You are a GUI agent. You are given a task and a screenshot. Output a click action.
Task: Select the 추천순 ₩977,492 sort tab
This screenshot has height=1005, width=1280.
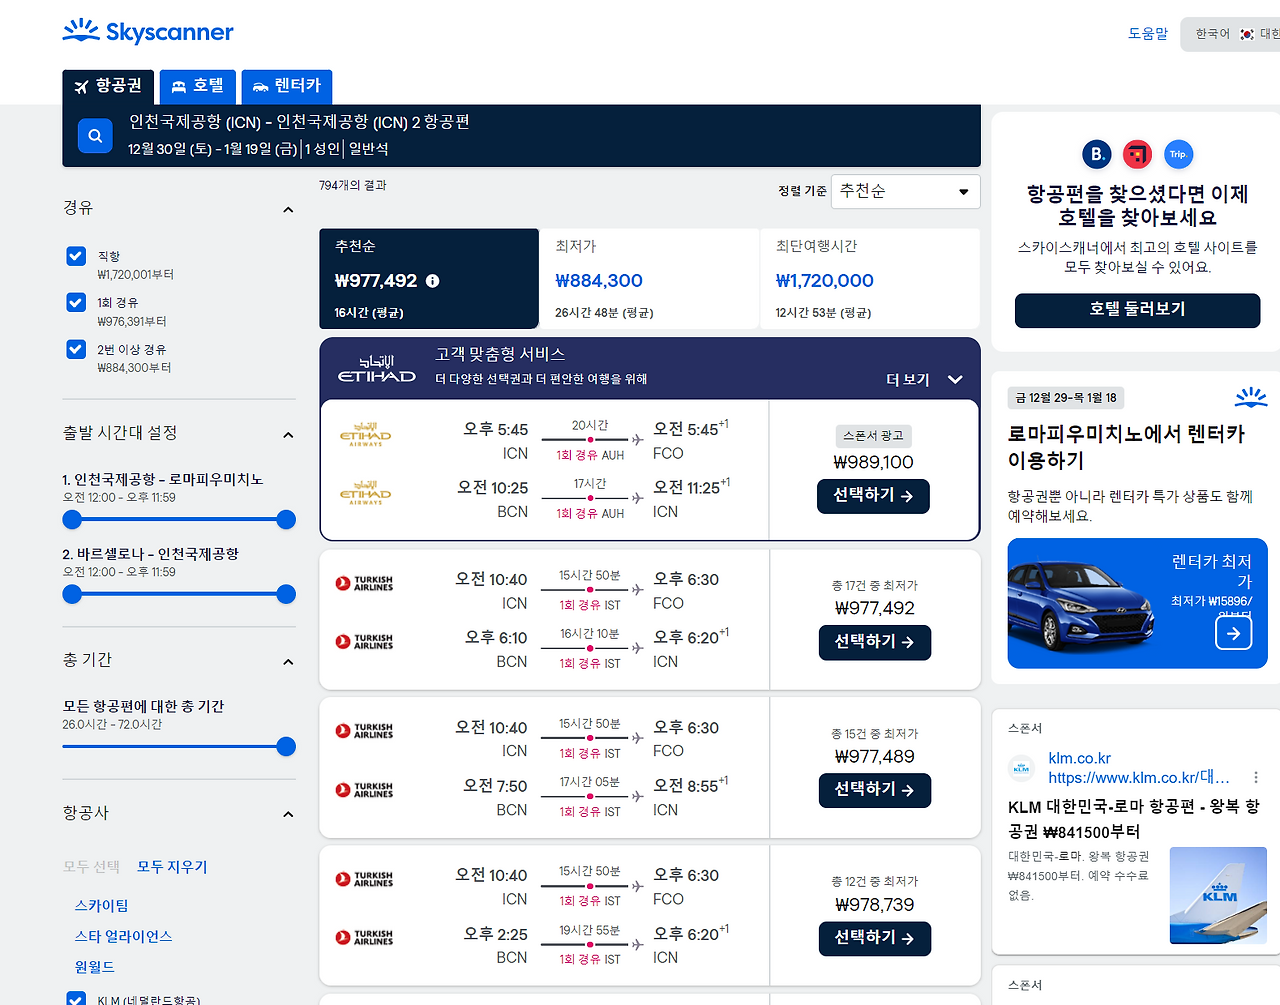tap(429, 279)
